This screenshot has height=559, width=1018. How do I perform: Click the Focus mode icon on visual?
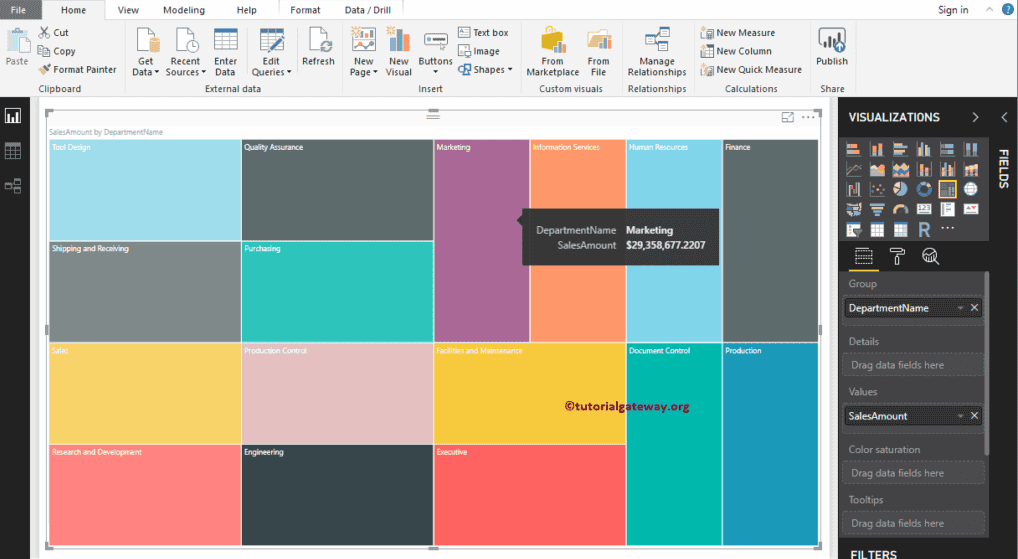(x=788, y=118)
